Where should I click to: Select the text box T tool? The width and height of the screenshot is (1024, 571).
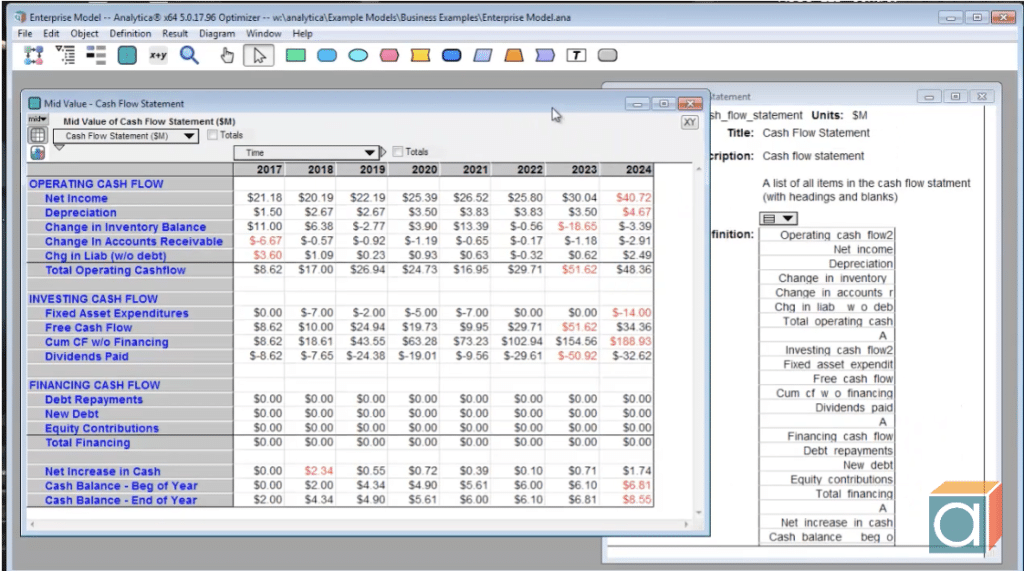tap(575, 56)
